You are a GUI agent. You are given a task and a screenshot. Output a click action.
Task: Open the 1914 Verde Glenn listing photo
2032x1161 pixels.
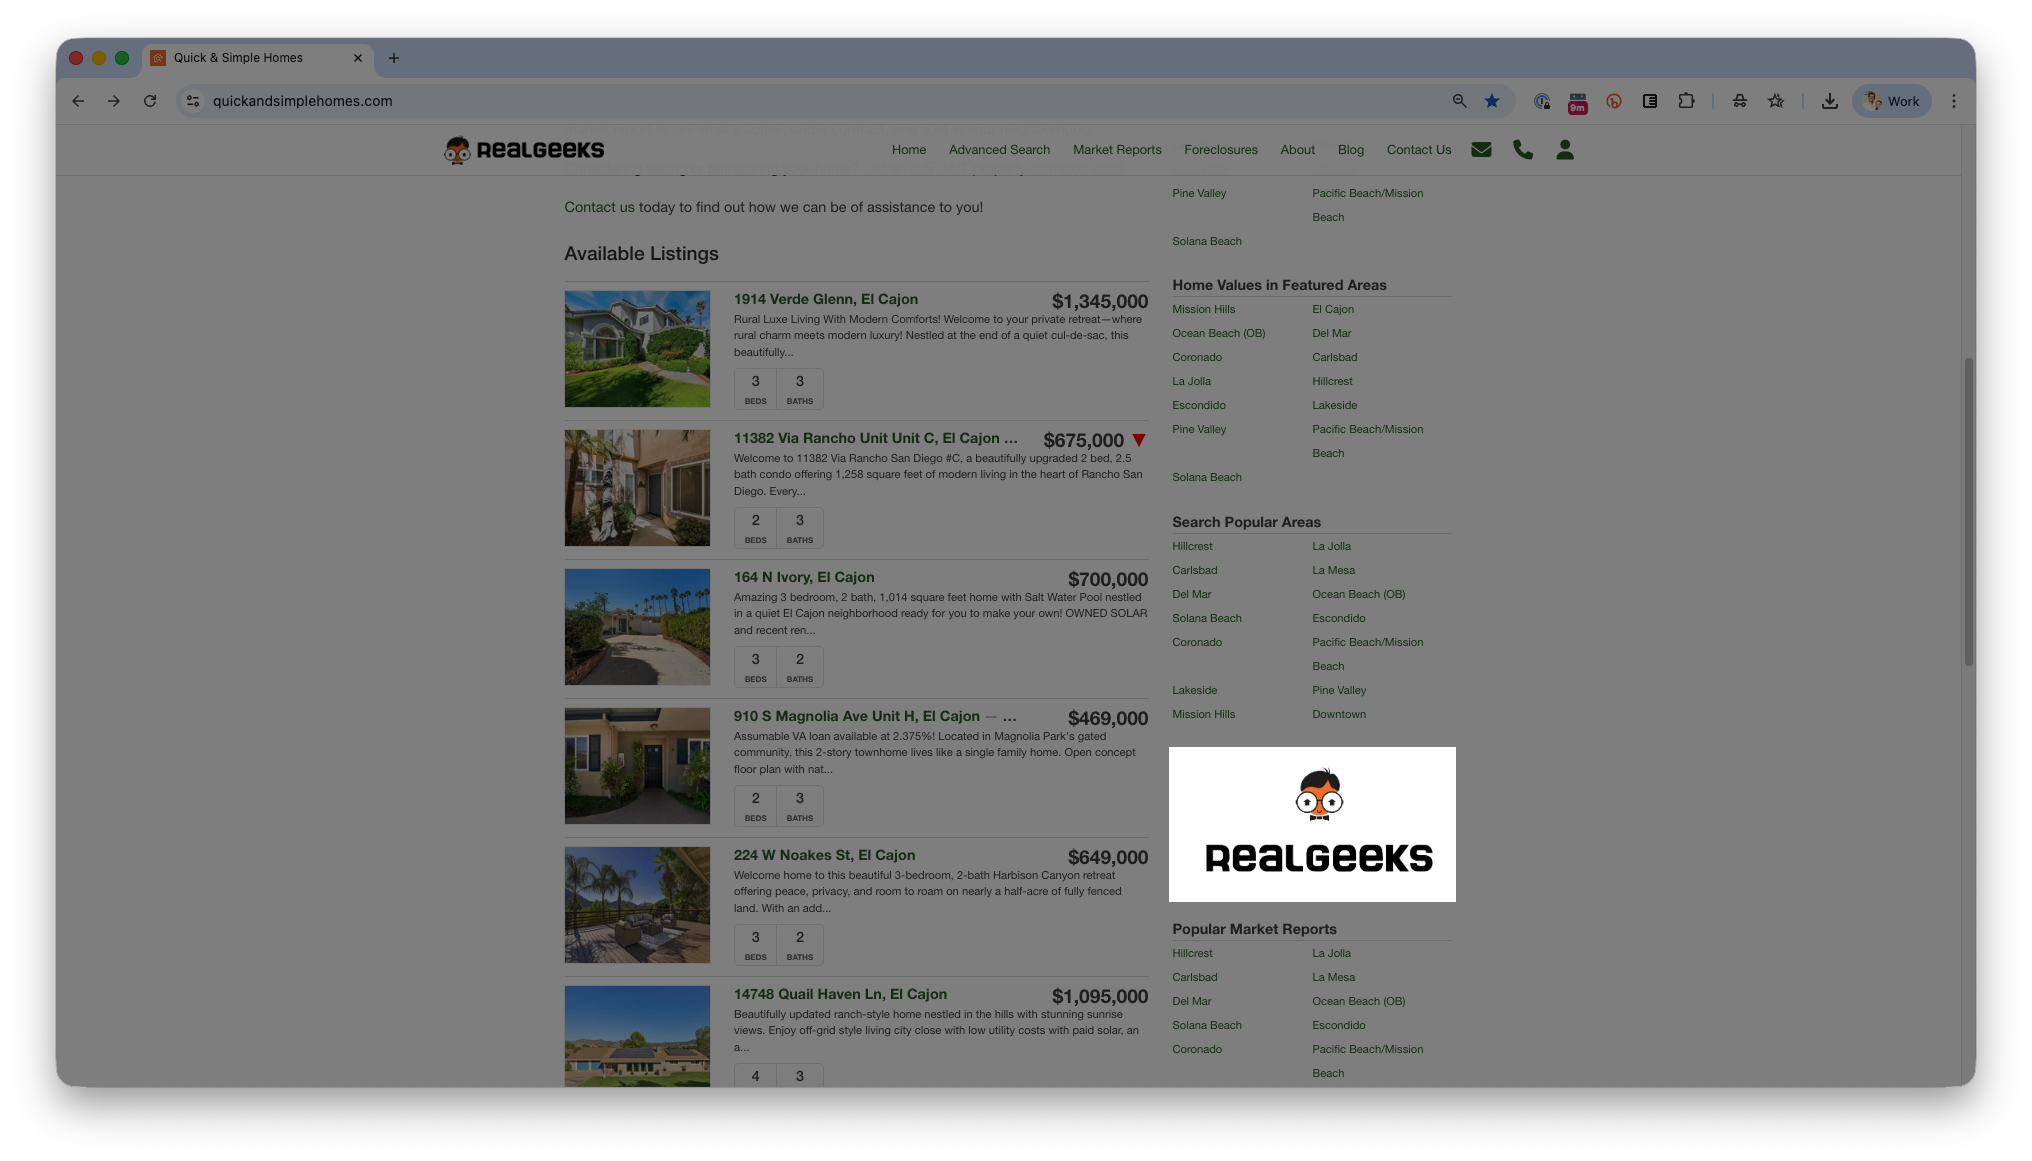(637, 349)
